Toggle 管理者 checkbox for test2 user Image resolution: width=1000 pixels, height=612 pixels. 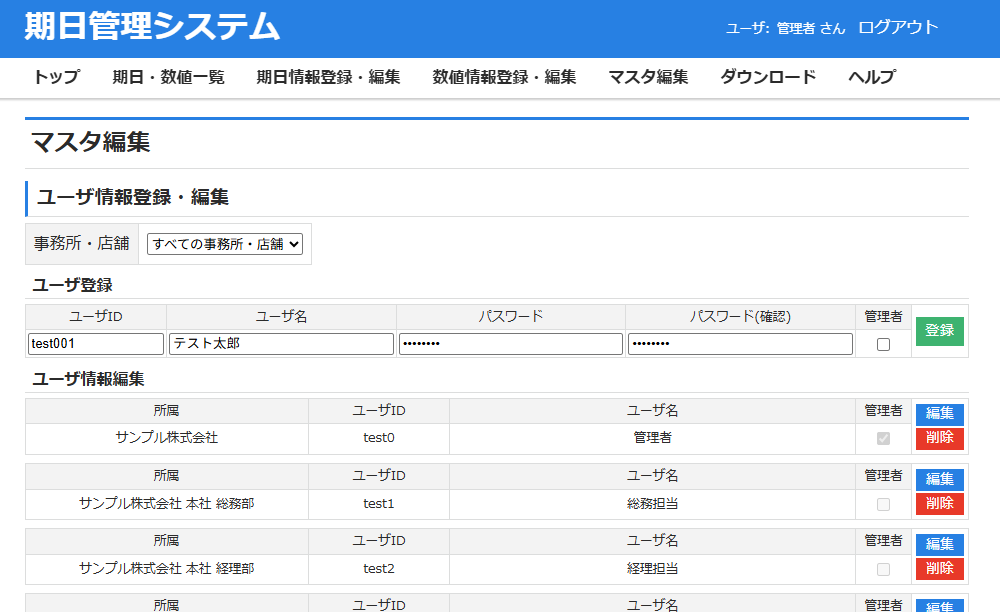tap(883, 569)
